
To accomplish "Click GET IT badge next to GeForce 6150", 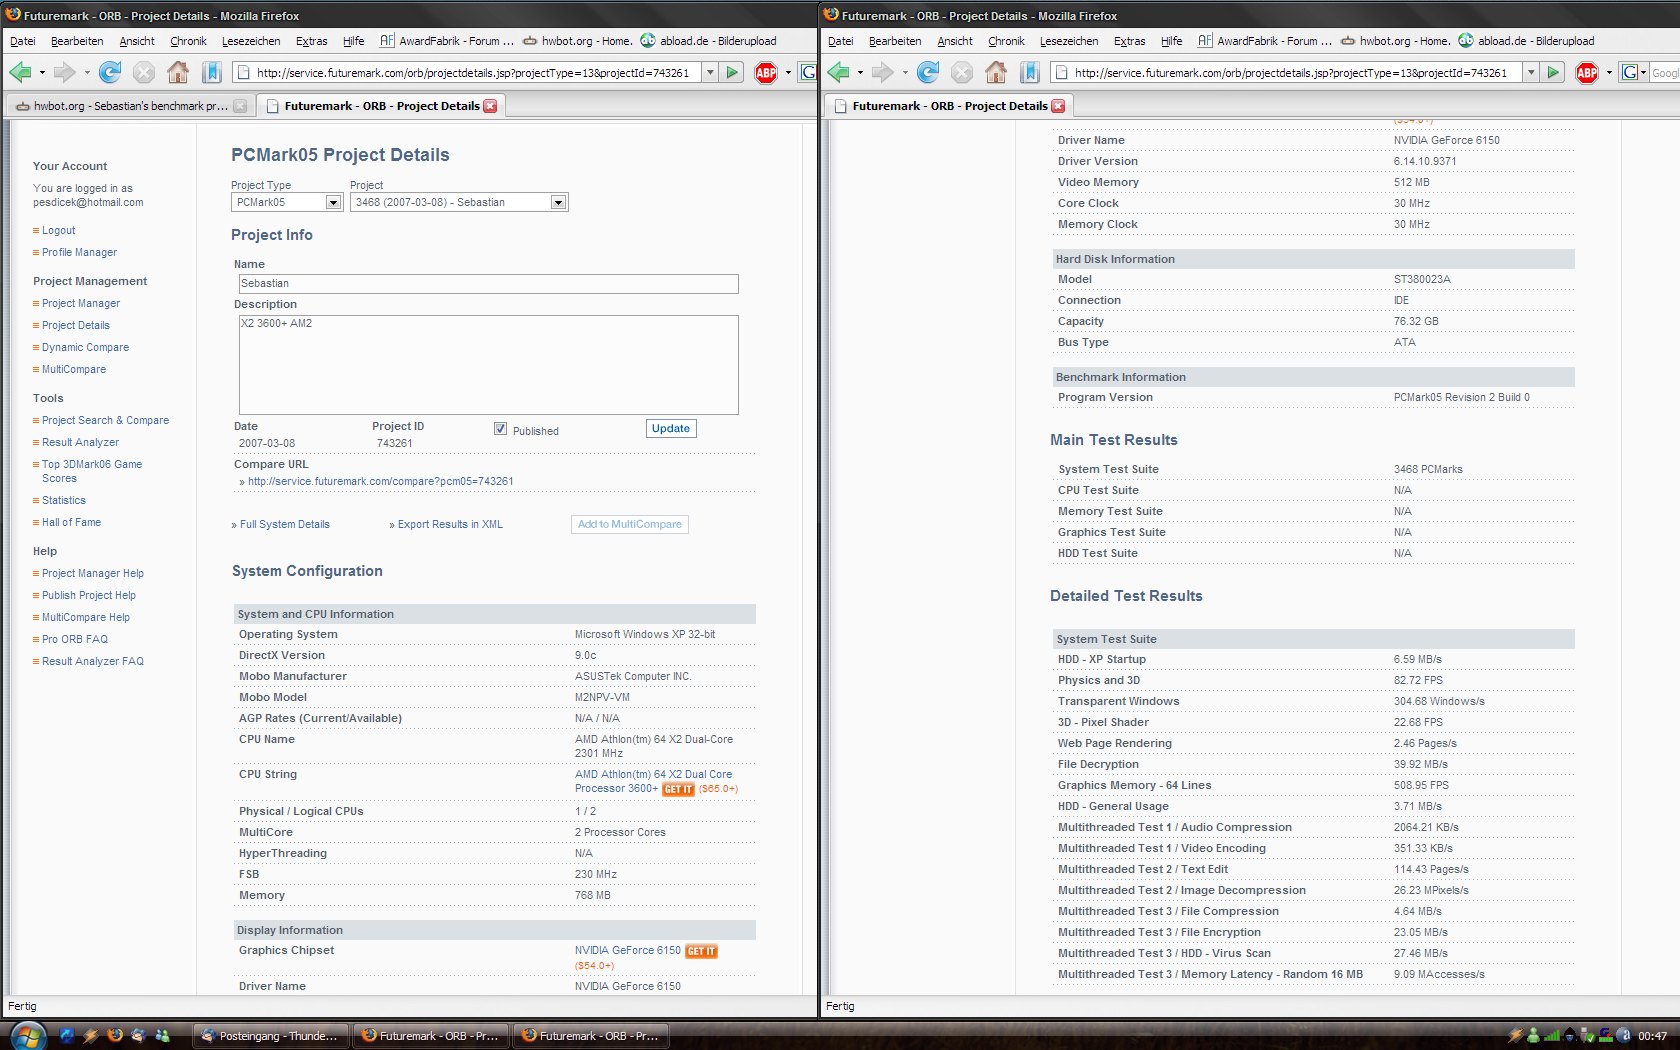I will click(701, 951).
